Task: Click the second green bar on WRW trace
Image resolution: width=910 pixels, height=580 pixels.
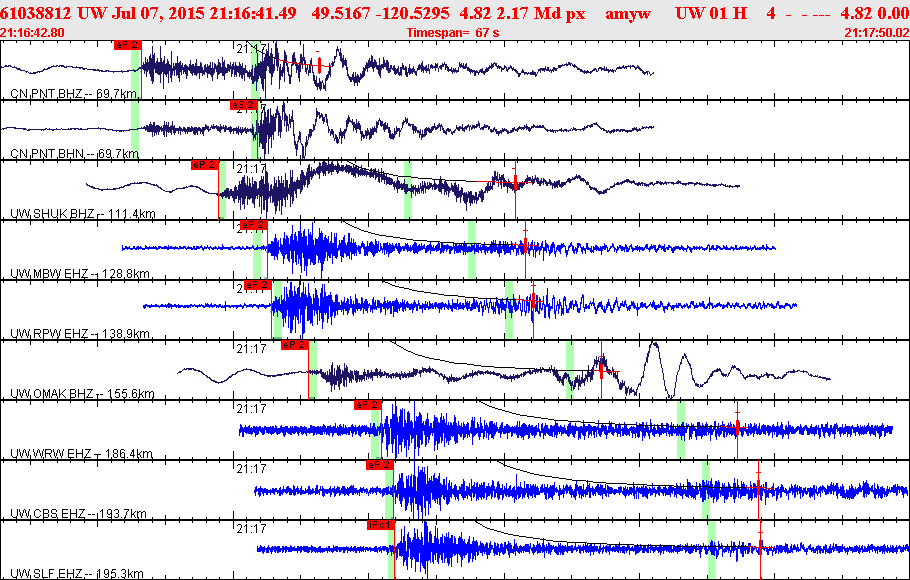Action: point(681,430)
